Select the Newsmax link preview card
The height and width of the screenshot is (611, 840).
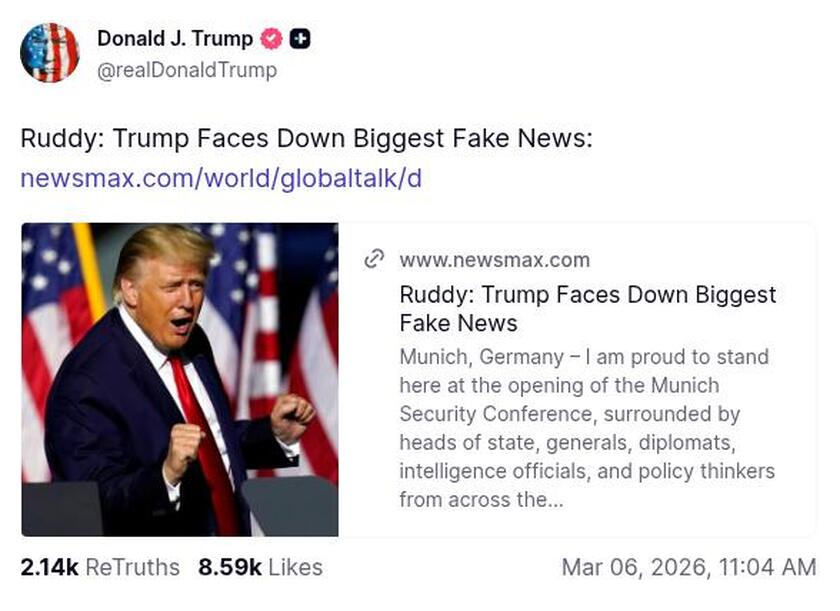[x=420, y=375]
